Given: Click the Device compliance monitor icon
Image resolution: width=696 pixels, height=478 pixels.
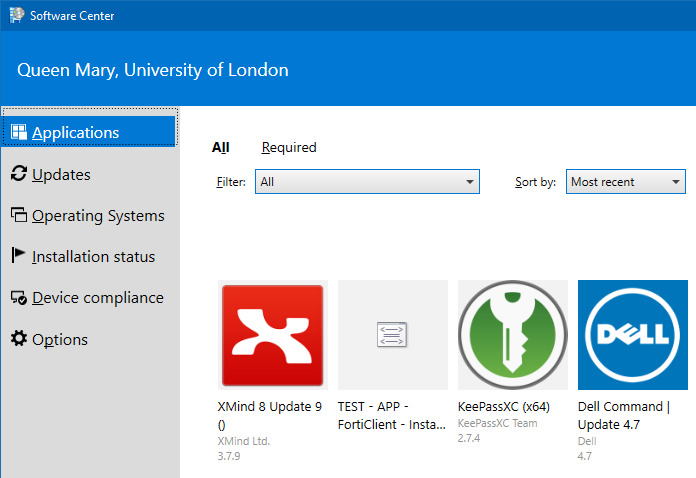Looking at the screenshot, I should tap(19, 297).
